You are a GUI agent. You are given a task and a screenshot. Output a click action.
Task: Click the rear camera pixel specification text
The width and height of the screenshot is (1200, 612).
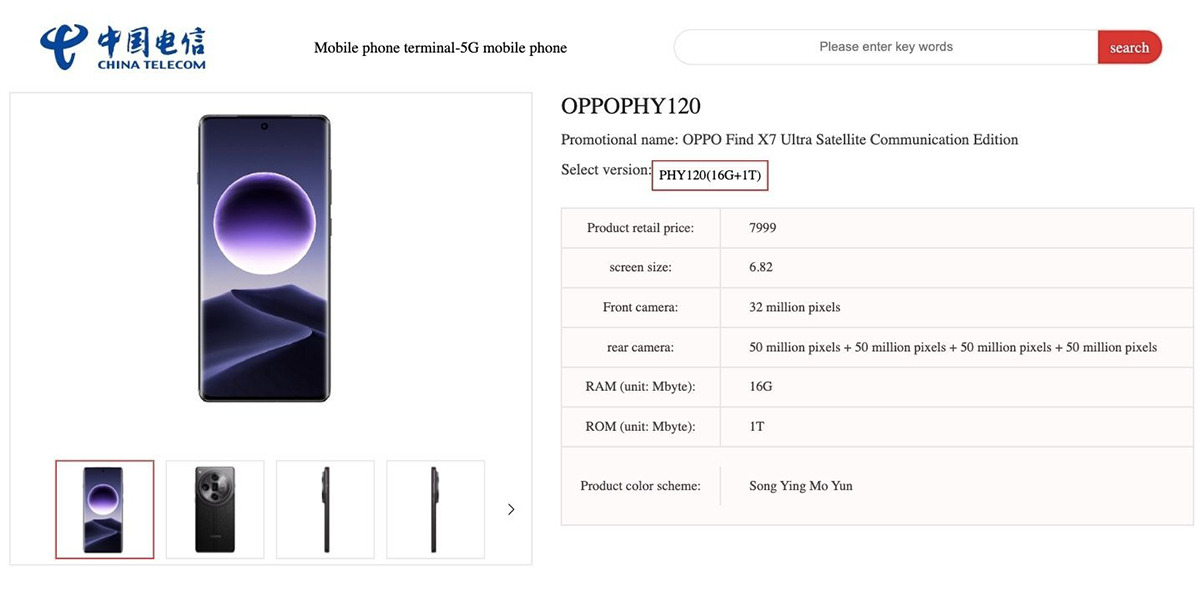(953, 347)
